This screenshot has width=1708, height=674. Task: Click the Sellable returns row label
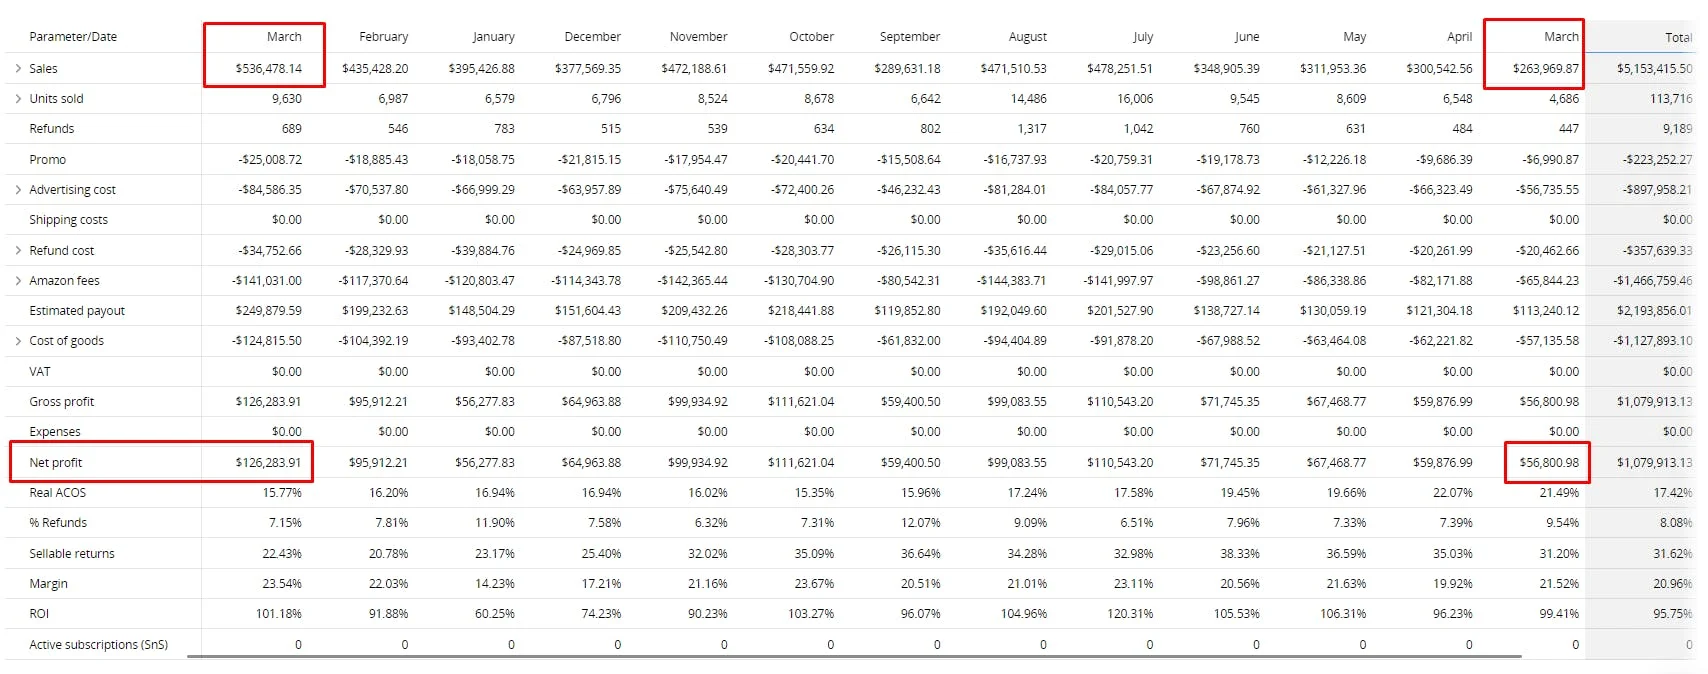click(x=72, y=554)
